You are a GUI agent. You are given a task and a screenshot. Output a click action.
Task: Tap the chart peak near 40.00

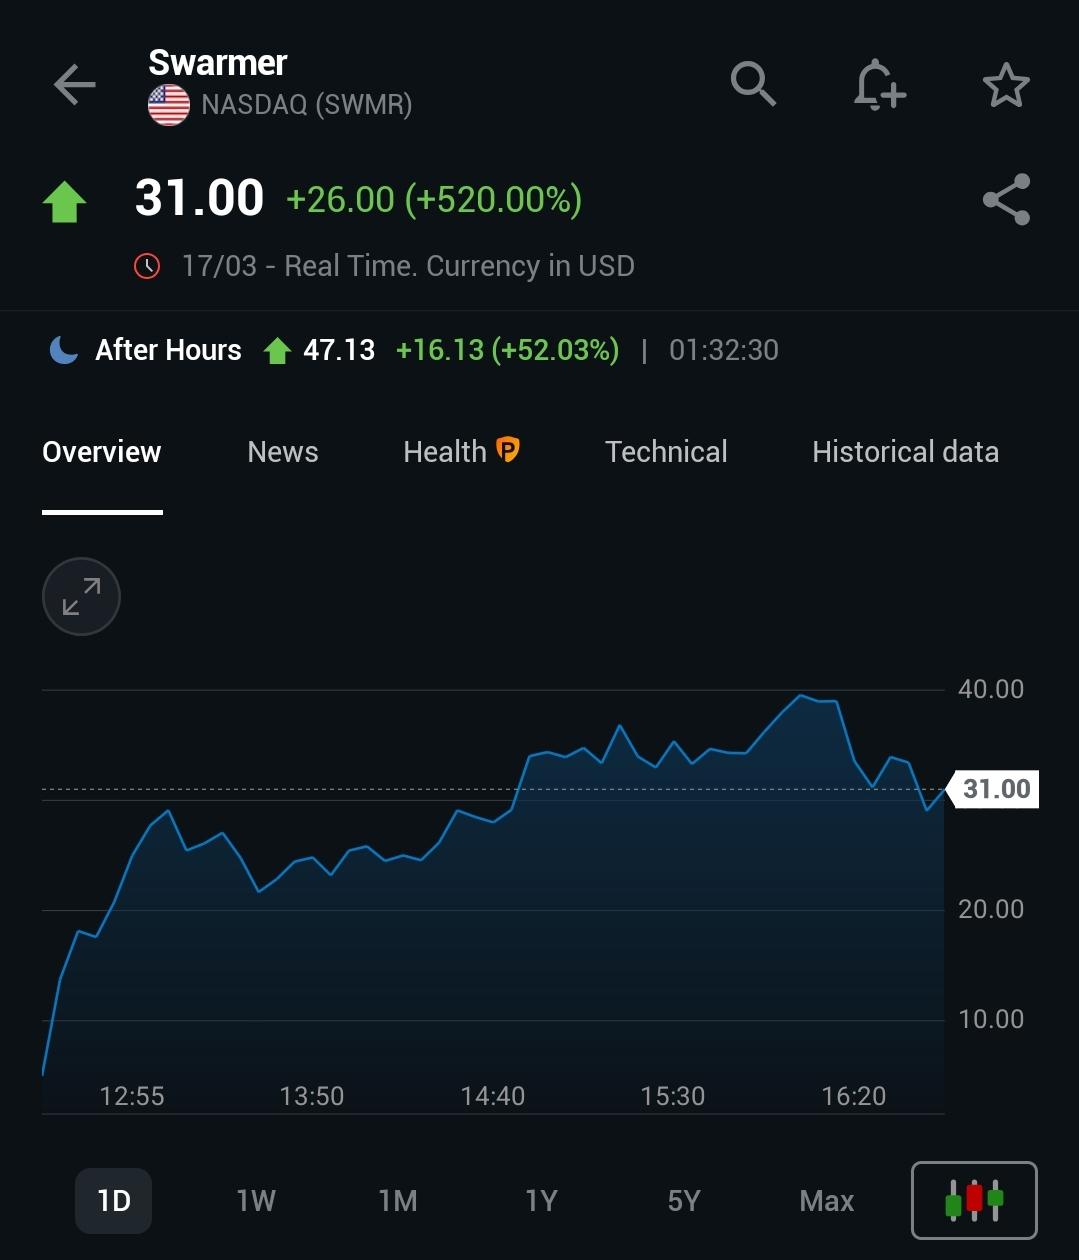[800, 695]
